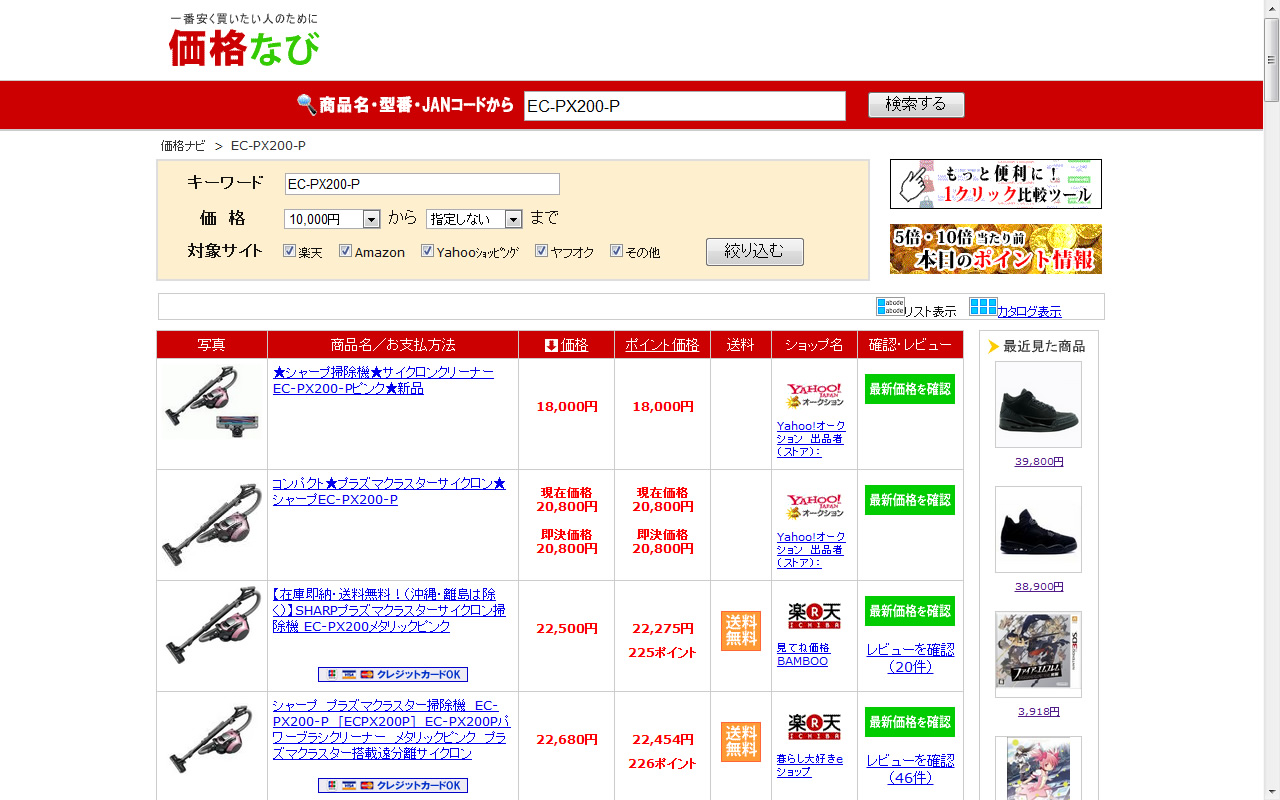Click black sneaker thumbnail above 39,800円
The image size is (1280, 800).
(x=1038, y=404)
